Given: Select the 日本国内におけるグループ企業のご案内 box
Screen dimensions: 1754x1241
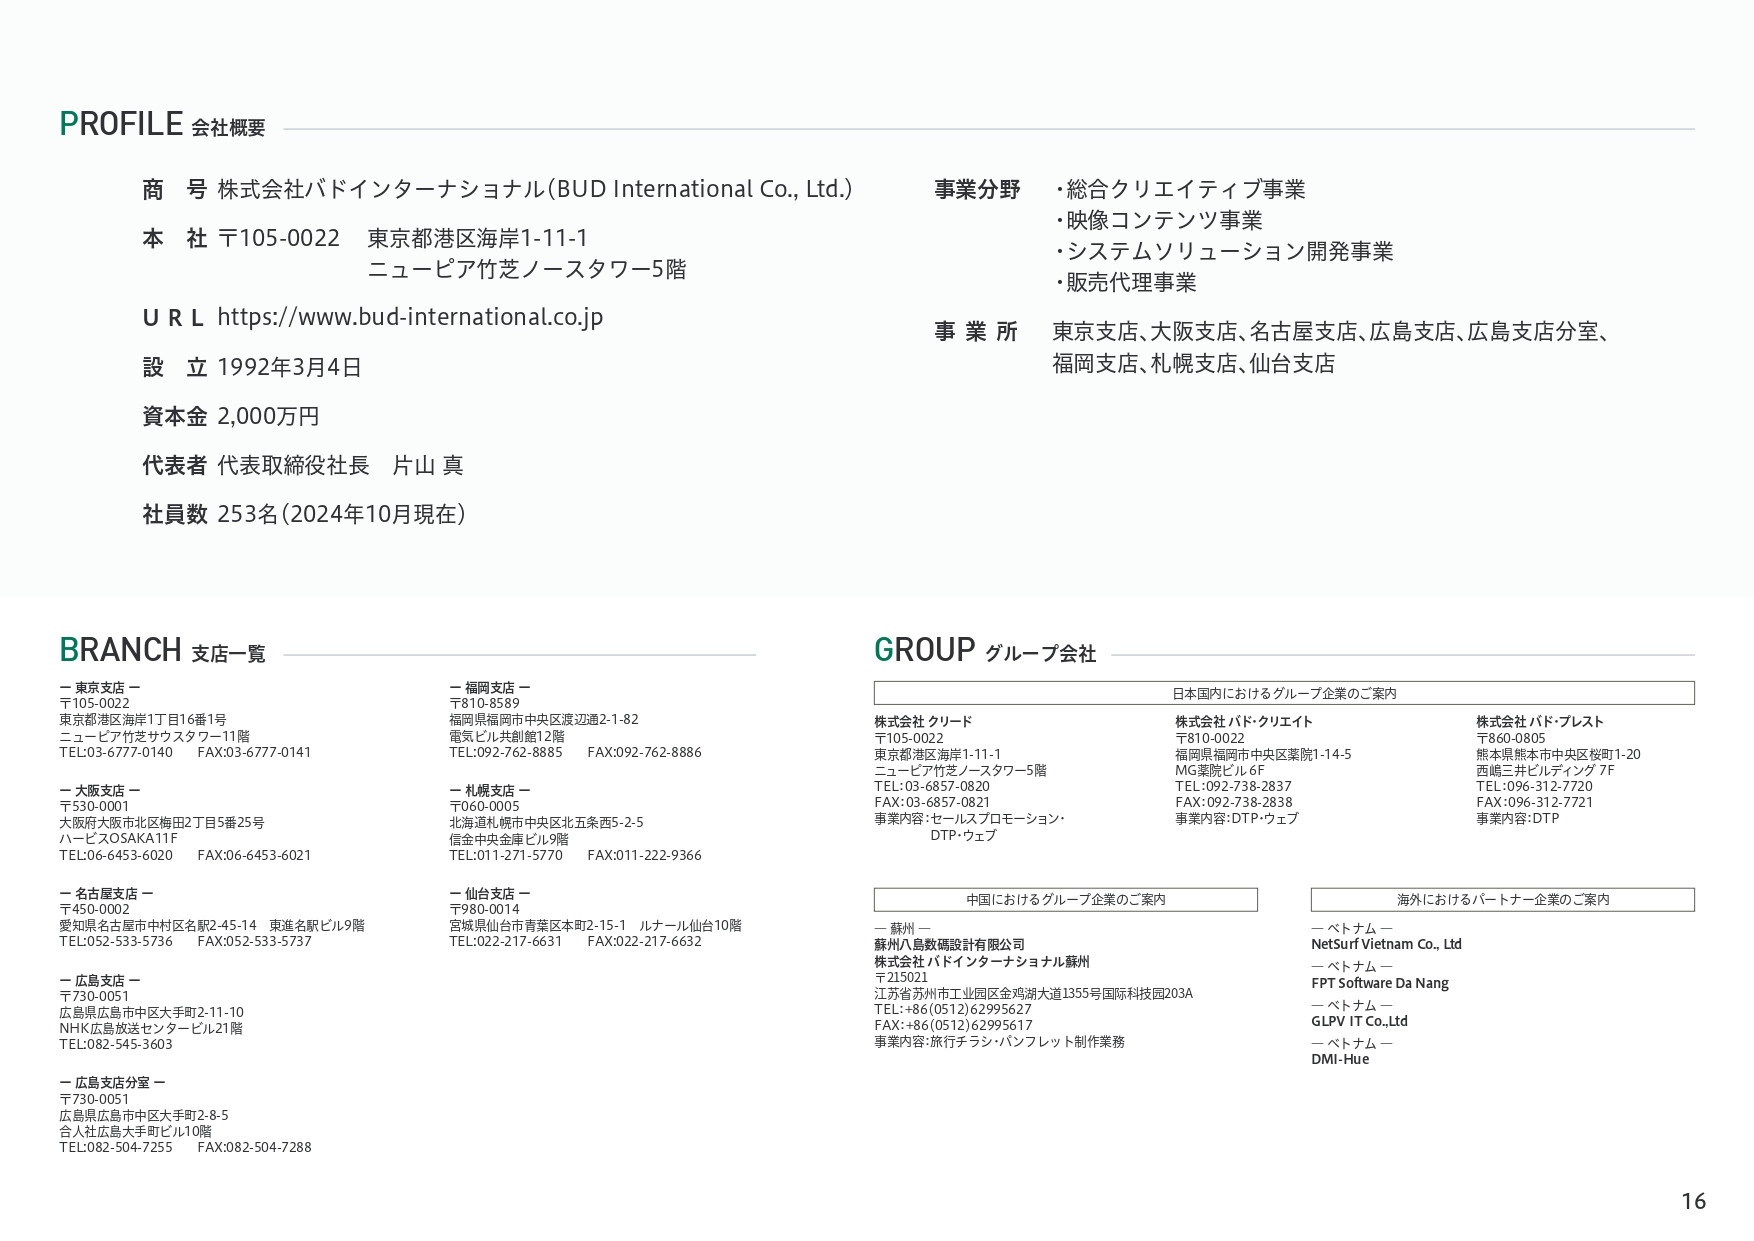Looking at the screenshot, I should (1283, 693).
